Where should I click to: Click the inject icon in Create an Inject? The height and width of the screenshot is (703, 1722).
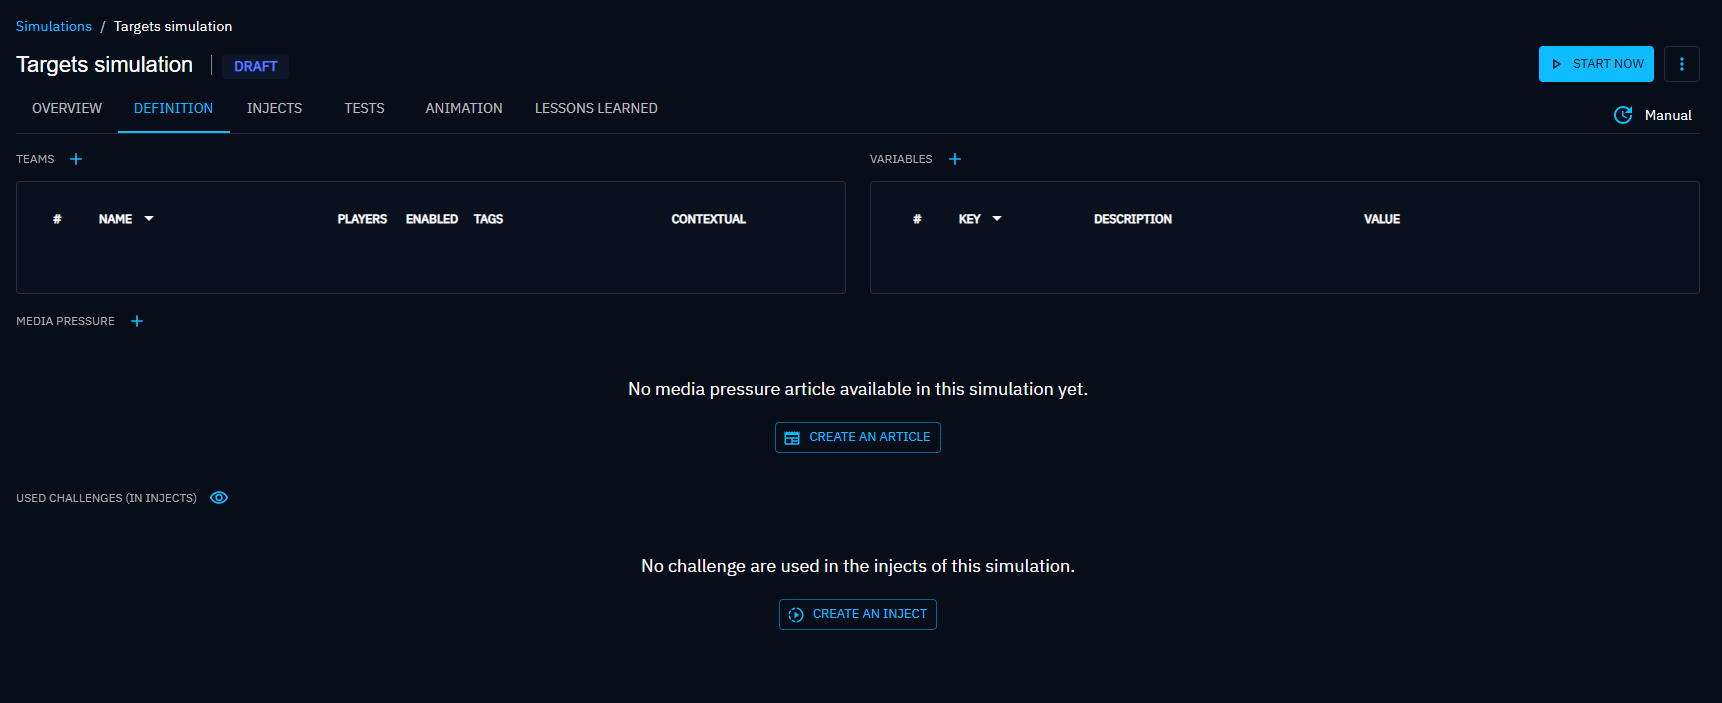[796, 615]
